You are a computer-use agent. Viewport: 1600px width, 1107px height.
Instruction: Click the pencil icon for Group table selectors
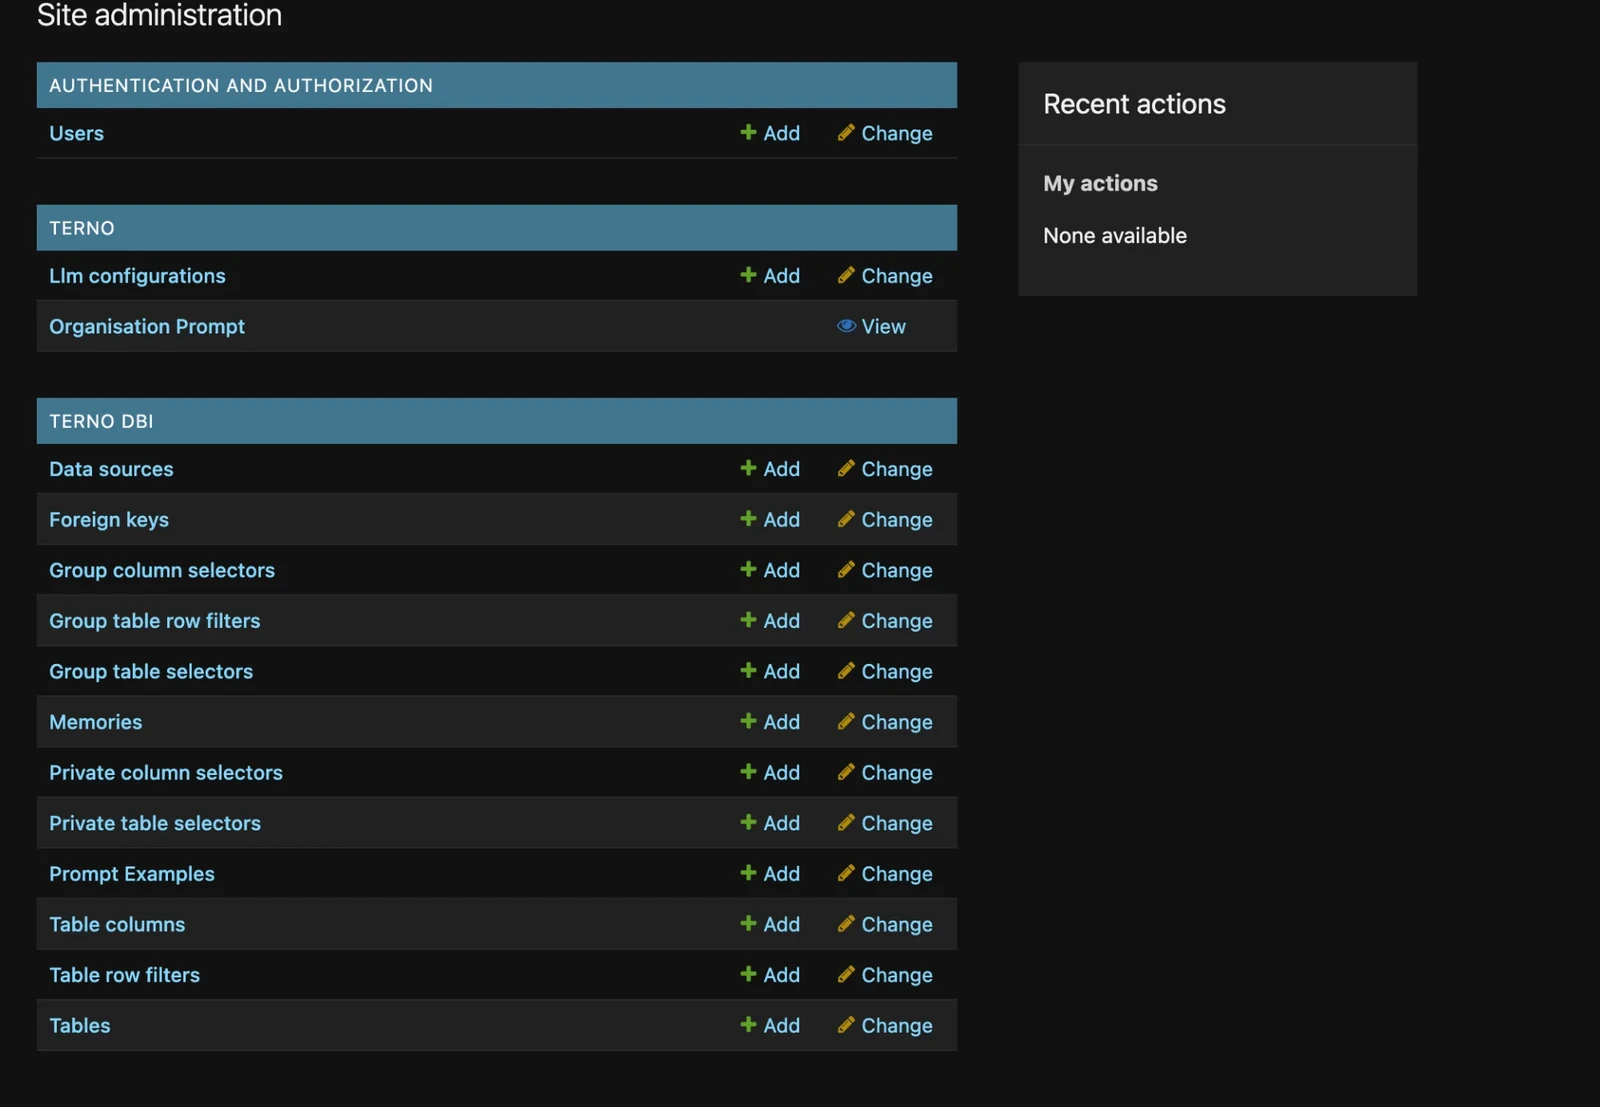[x=846, y=670]
